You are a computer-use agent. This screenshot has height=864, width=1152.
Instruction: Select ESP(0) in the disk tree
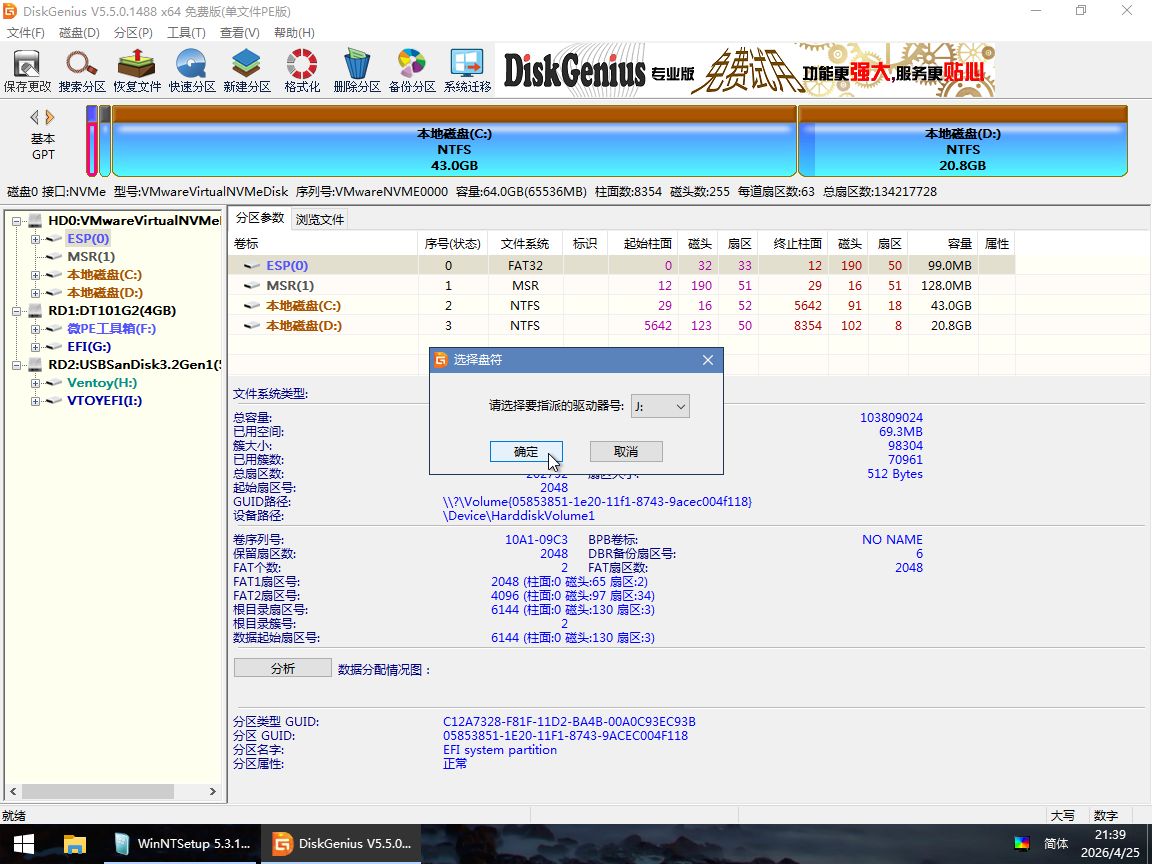pyautogui.click(x=88, y=238)
